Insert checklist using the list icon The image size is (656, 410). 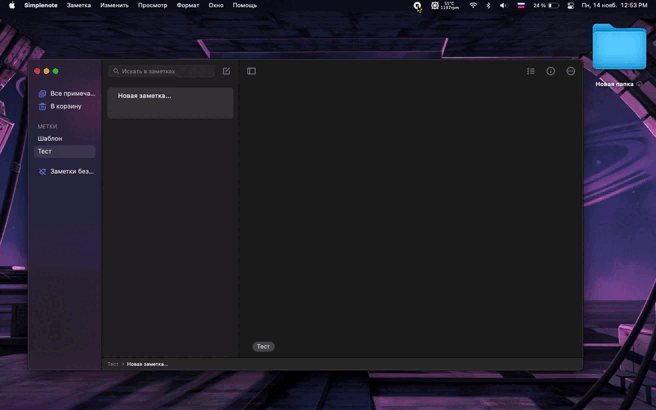pyautogui.click(x=531, y=71)
